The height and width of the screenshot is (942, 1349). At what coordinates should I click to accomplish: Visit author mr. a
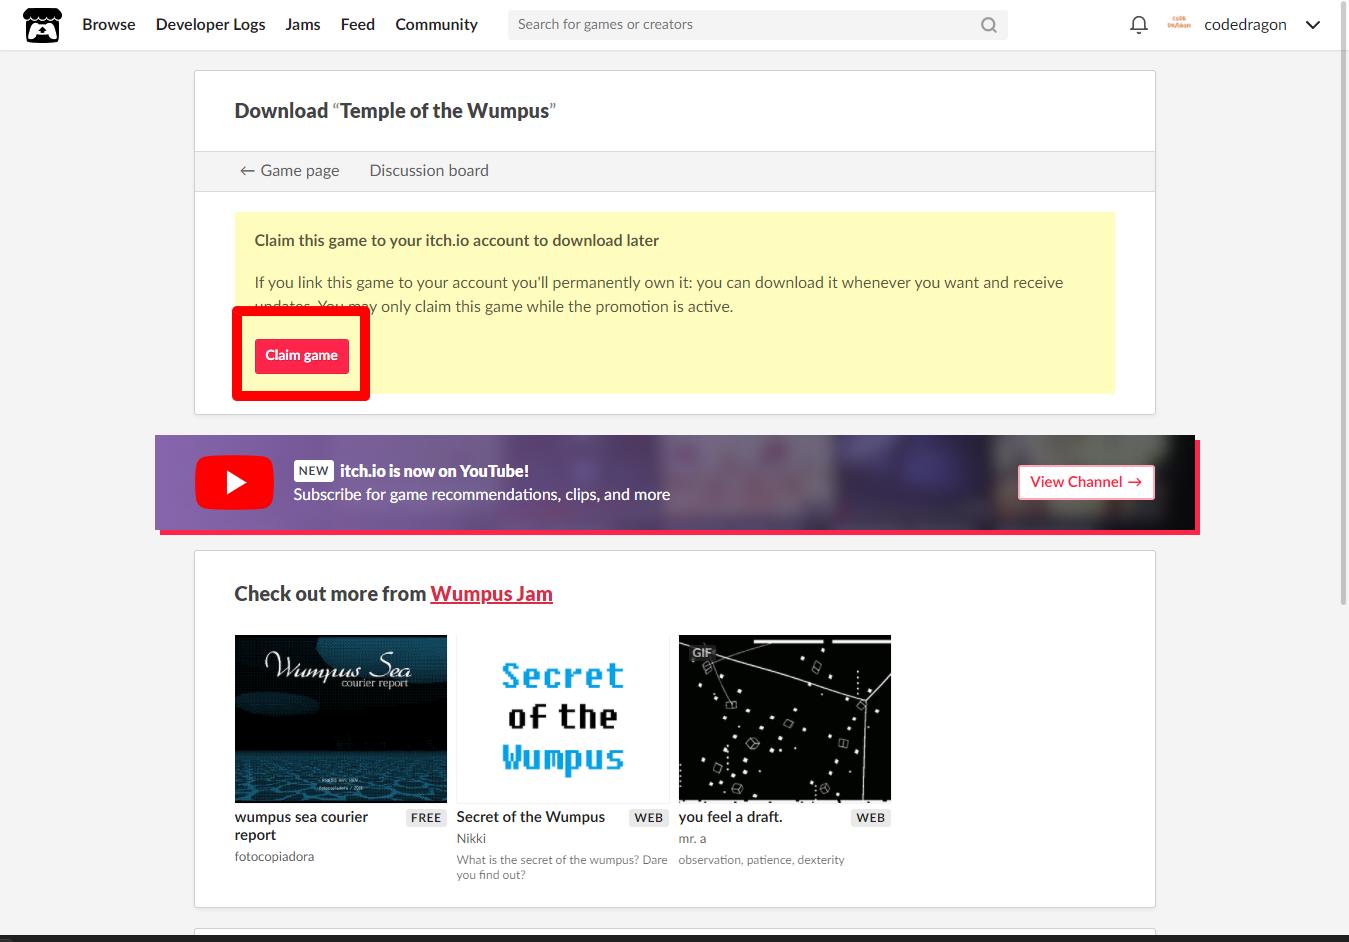692,839
